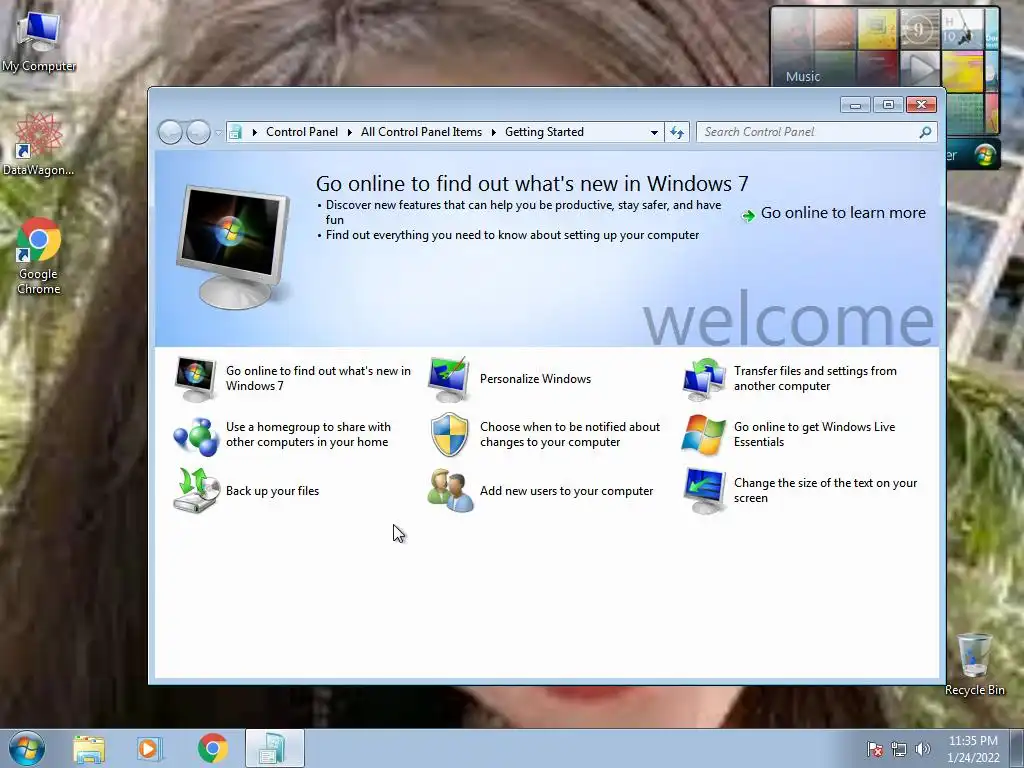Select 'Add new users to your computer' text
Image resolution: width=1024 pixels, height=768 pixels.
pyautogui.click(x=566, y=490)
